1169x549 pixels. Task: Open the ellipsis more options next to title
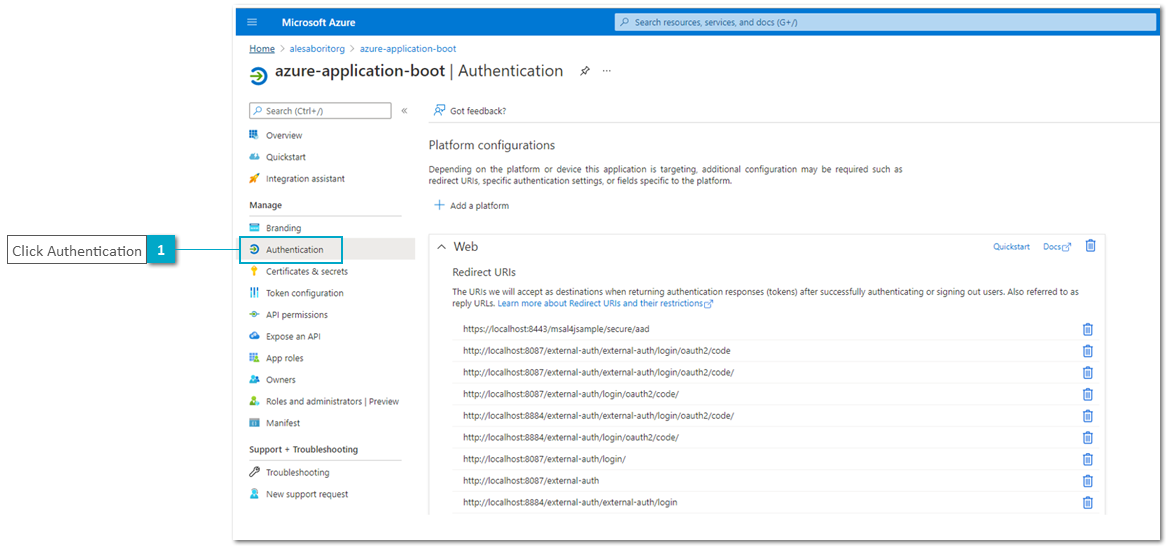coord(607,71)
